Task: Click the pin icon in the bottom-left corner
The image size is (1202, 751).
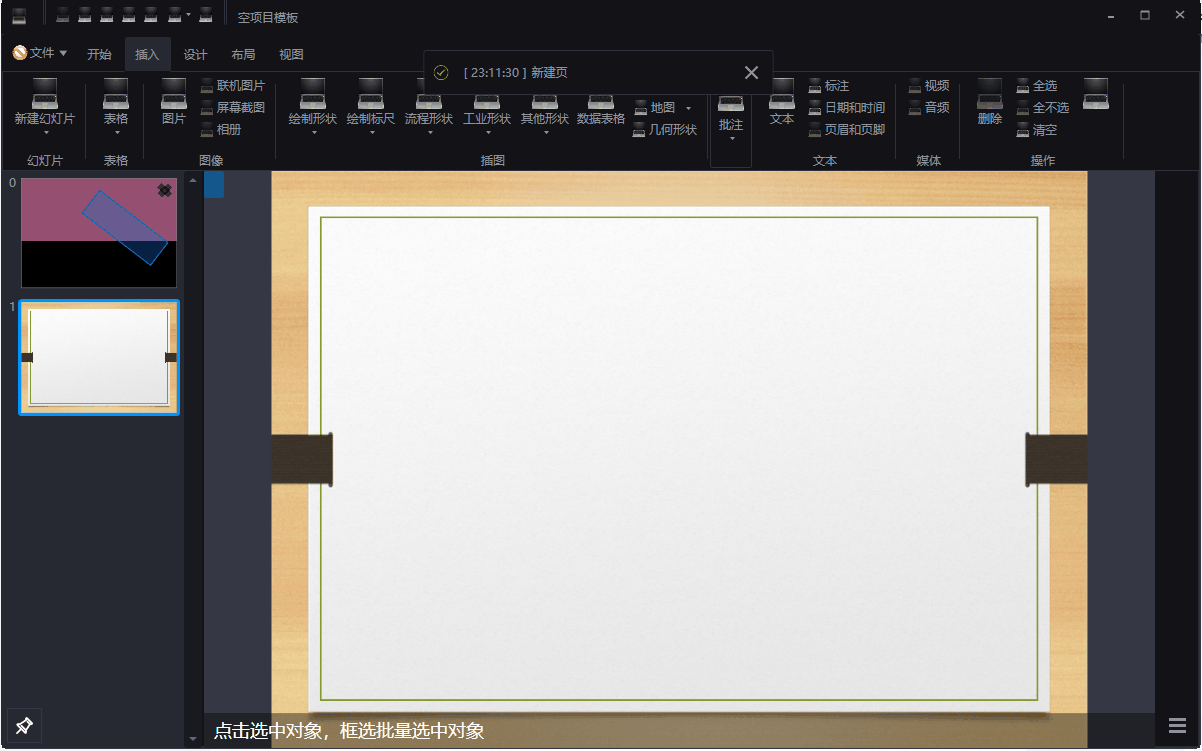Action: pyautogui.click(x=23, y=726)
